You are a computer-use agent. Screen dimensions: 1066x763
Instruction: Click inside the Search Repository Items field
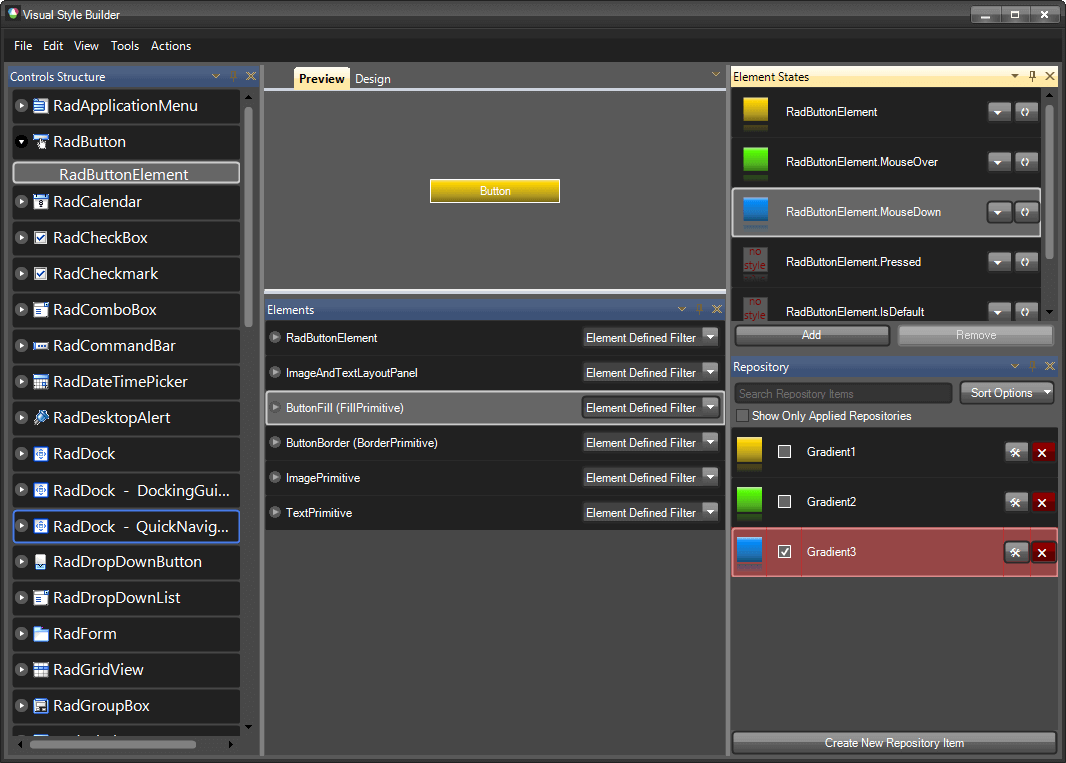[x=842, y=393]
